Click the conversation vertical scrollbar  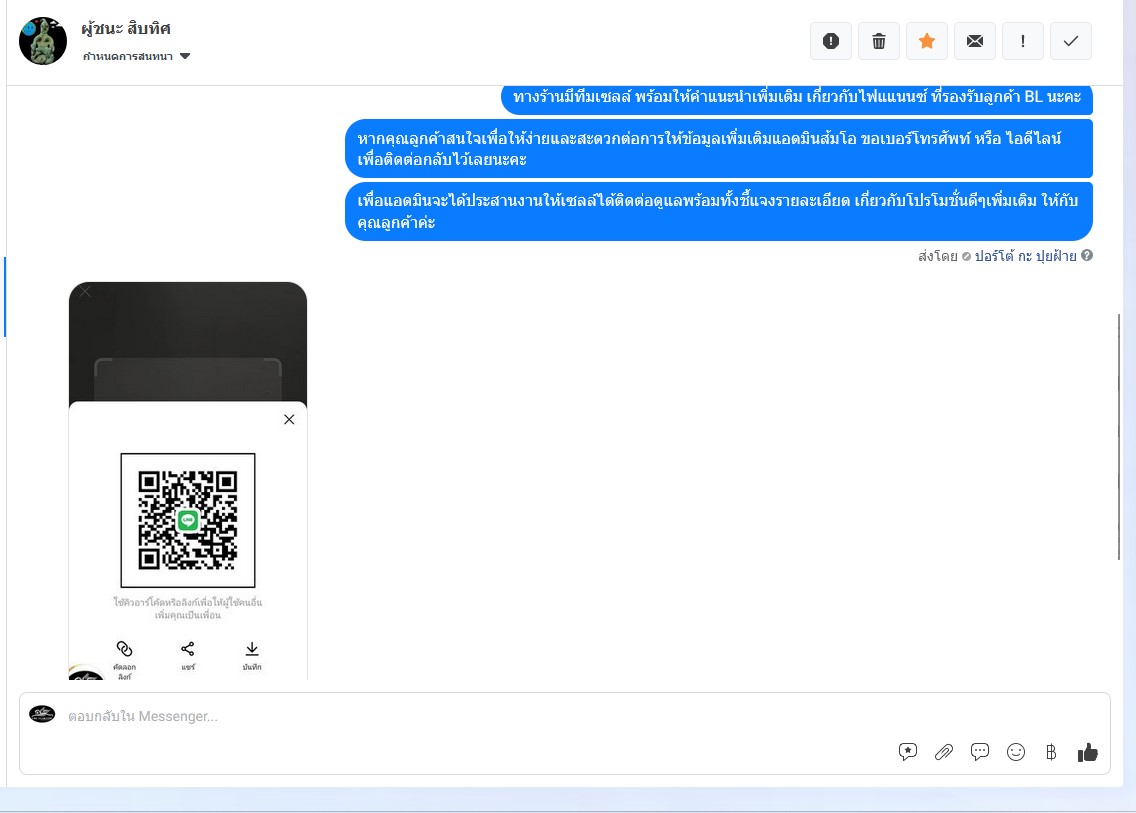(1119, 436)
